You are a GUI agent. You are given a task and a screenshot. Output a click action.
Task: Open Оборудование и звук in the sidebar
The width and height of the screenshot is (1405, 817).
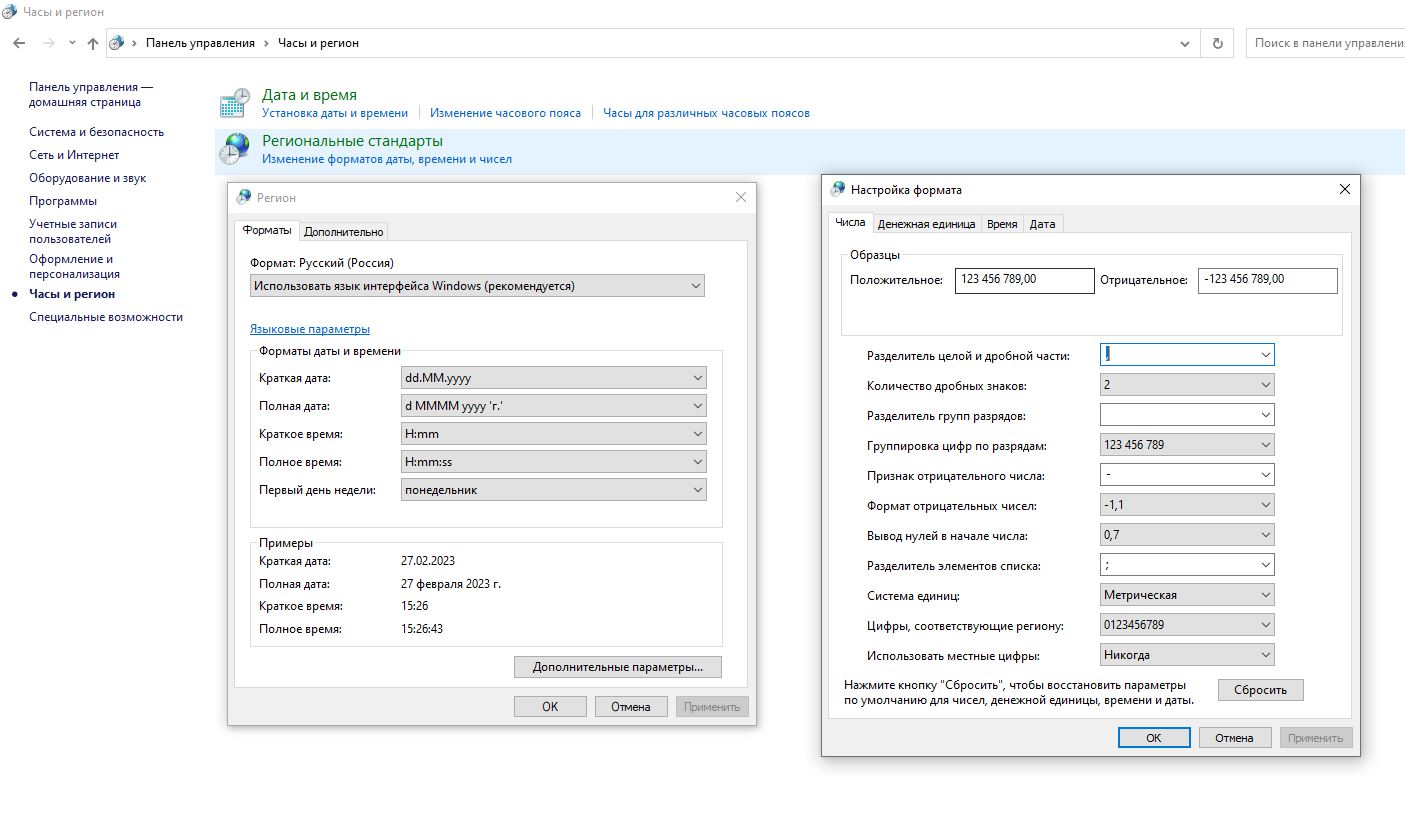click(x=87, y=178)
